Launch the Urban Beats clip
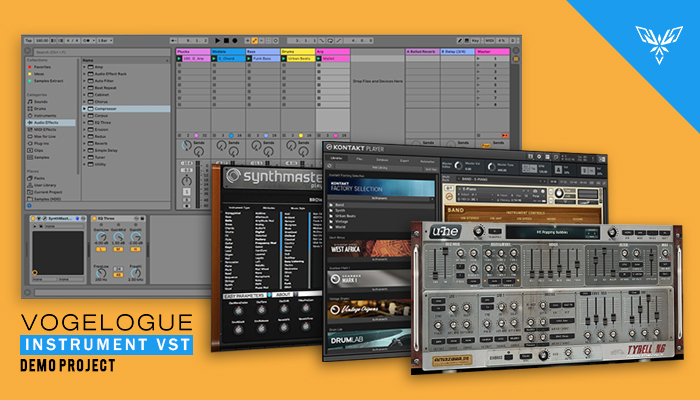The width and height of the screenshot is (700, 400). [283, 58]
